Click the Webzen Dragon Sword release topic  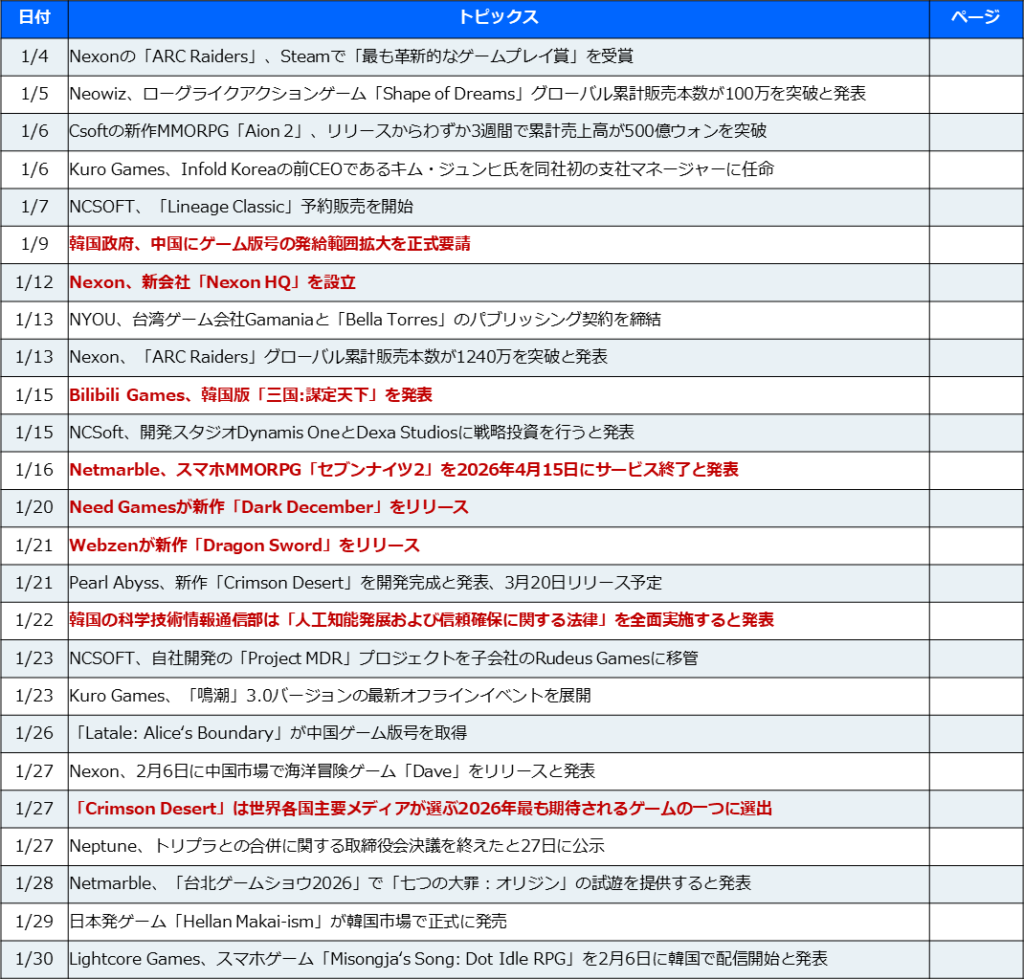tap(244, 545)
